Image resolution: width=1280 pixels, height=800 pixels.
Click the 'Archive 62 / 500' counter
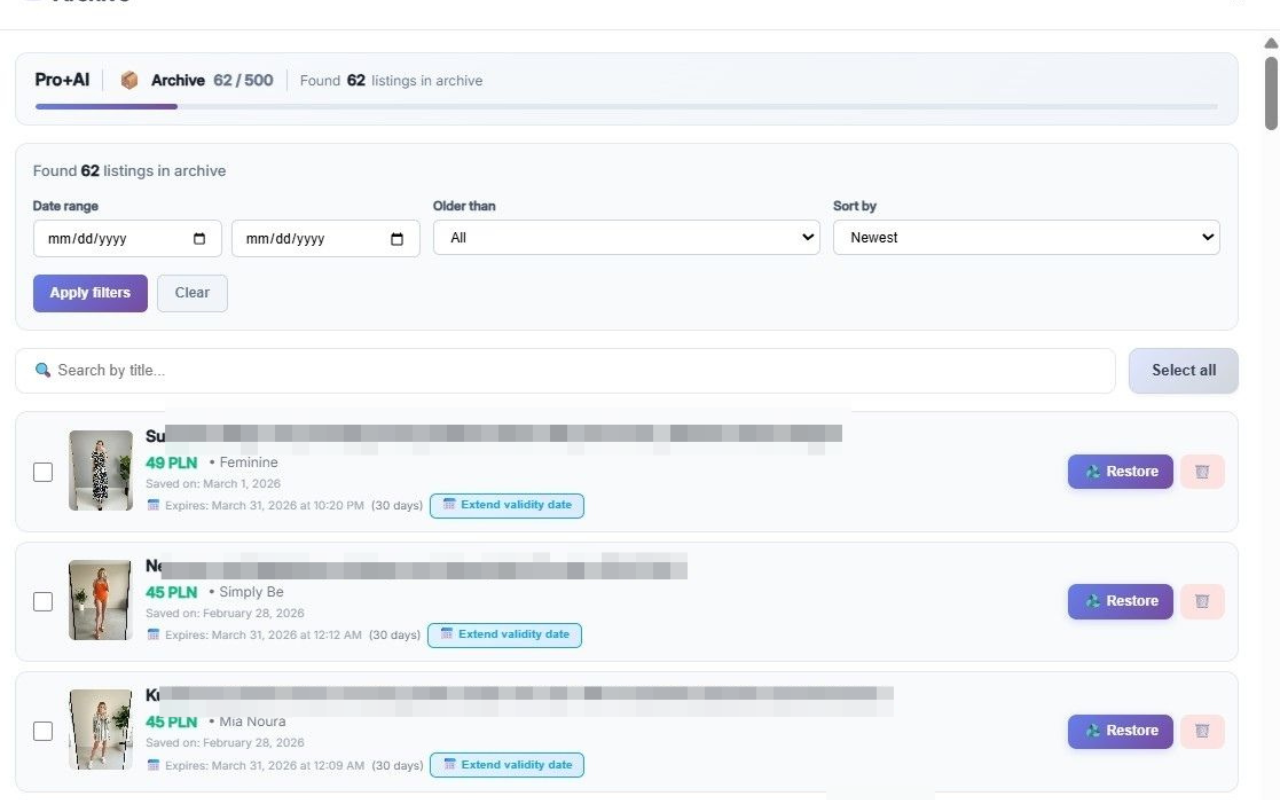[212, 80]
